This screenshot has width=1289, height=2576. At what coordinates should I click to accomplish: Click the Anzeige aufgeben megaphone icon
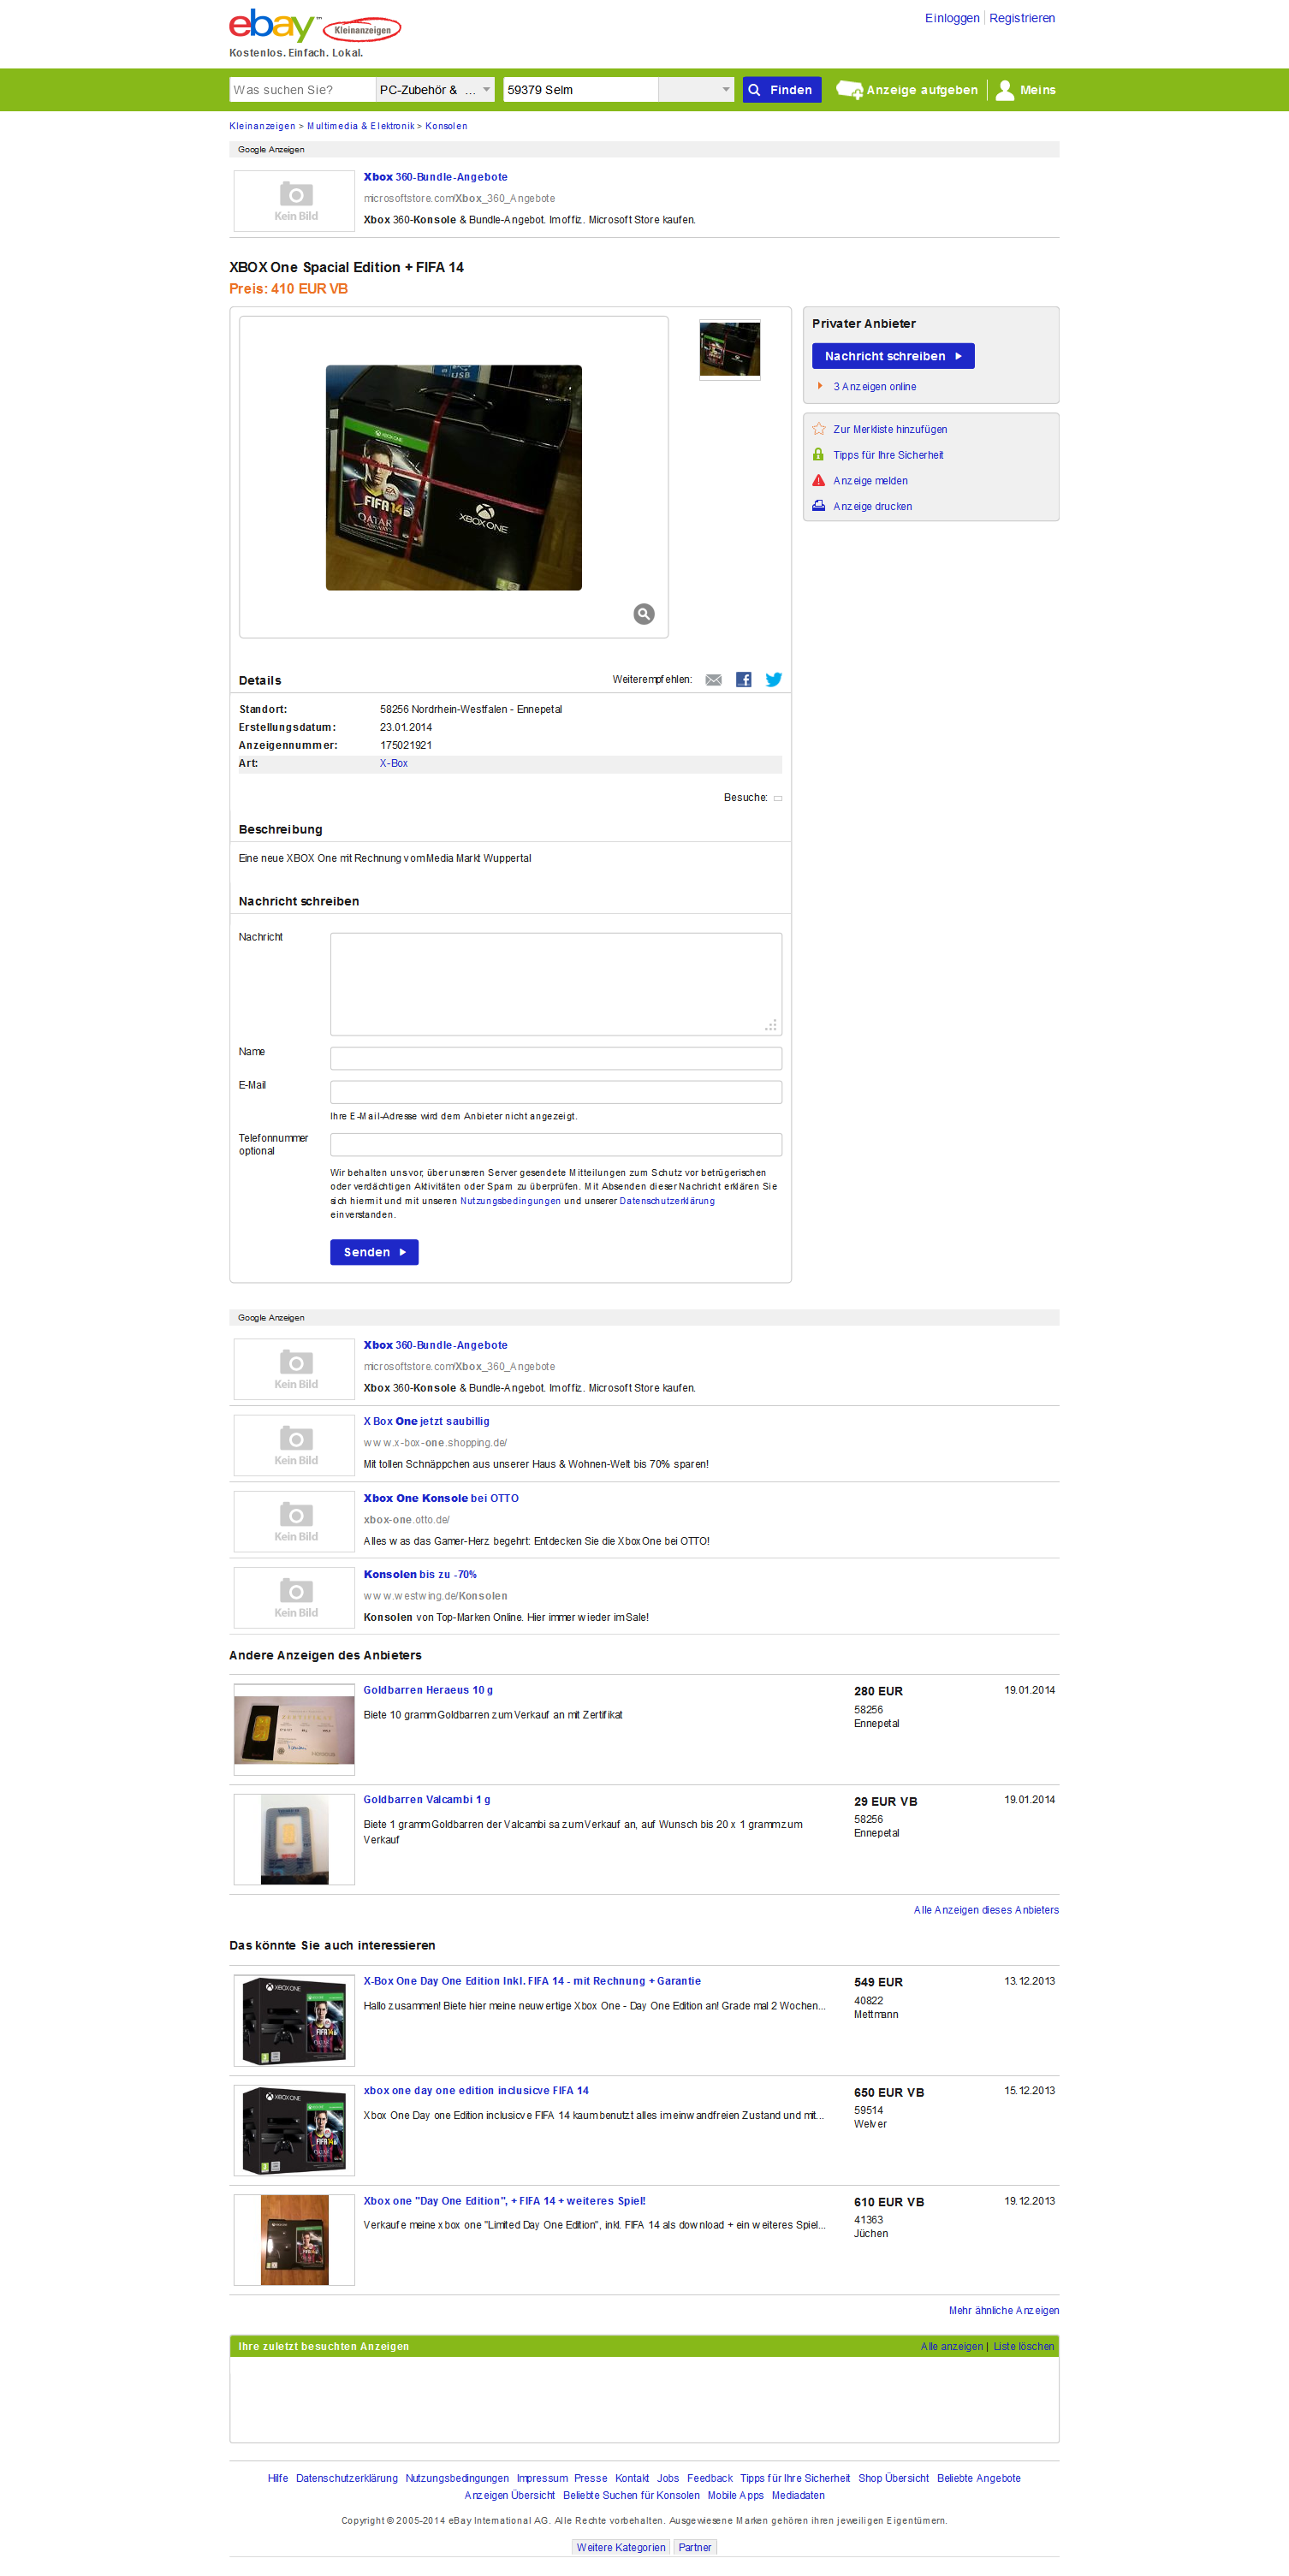pos(849,90)
